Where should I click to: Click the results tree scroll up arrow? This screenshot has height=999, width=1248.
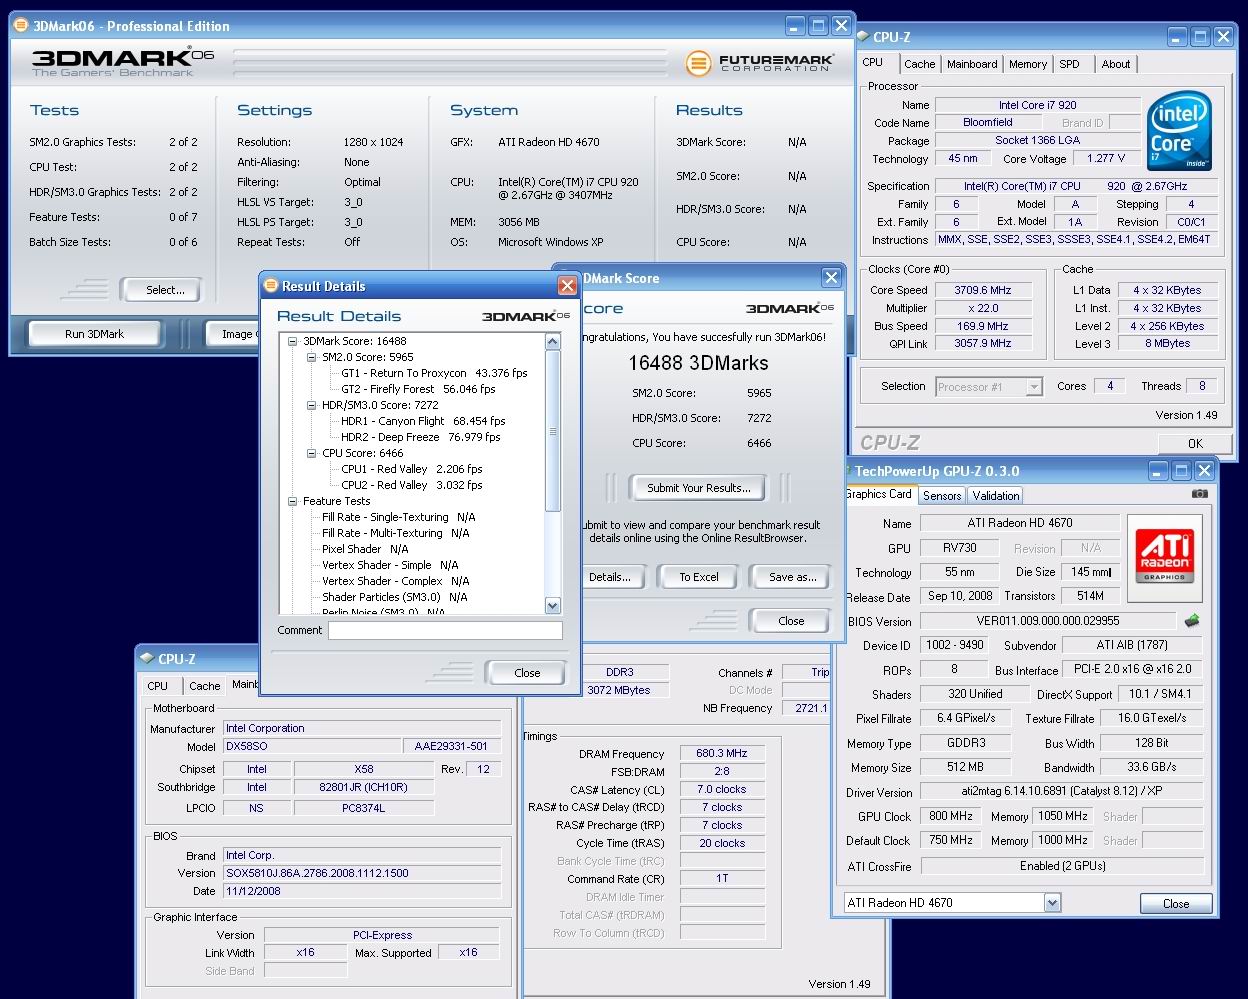553,342
